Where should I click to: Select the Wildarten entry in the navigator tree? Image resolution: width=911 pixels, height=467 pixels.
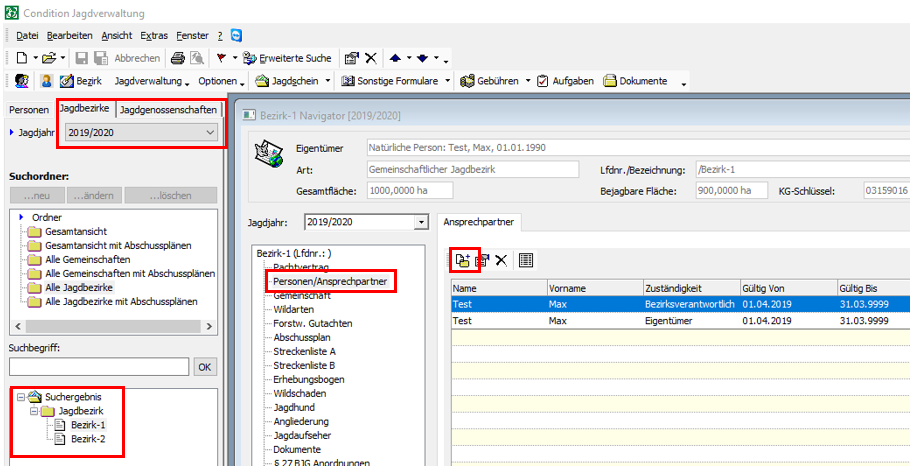pyautogui.click(x=295, y=310)
